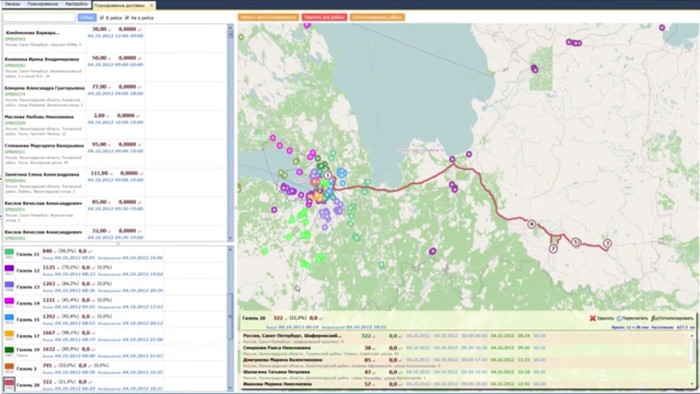Pick the dark purple Газель 12 color swatch
This screenshot has width=700, height=394.
(9, 269)
